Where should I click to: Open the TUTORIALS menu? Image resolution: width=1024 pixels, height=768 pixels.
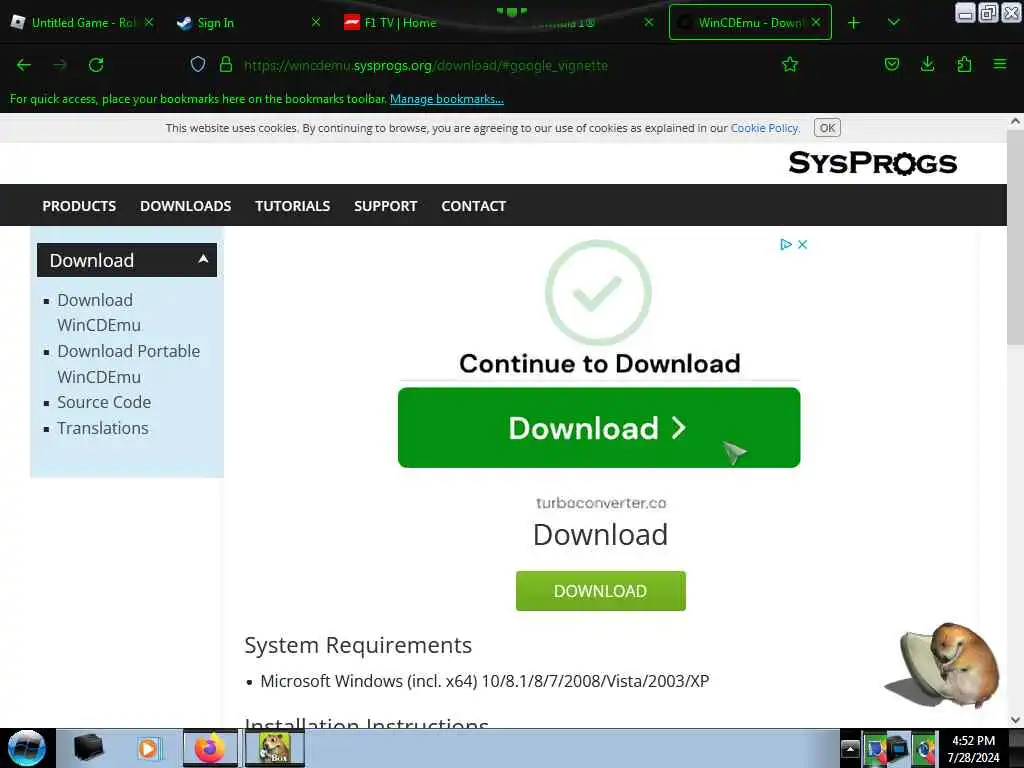point(293,206)
